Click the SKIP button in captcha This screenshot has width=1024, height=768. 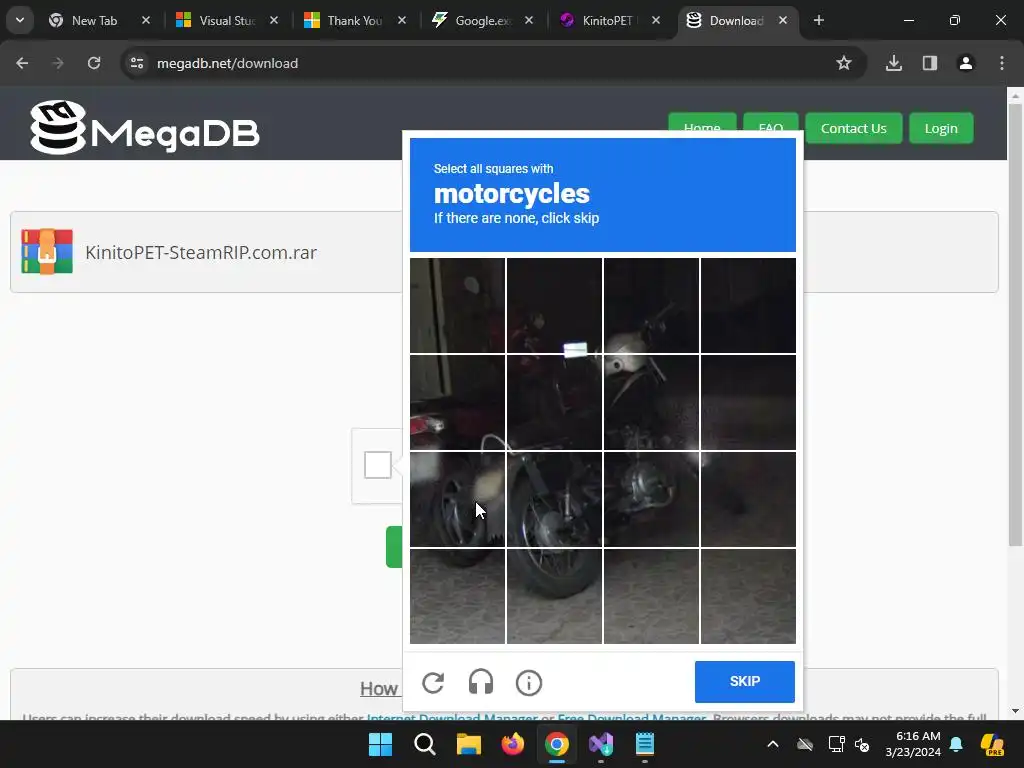tap(744, 681)
